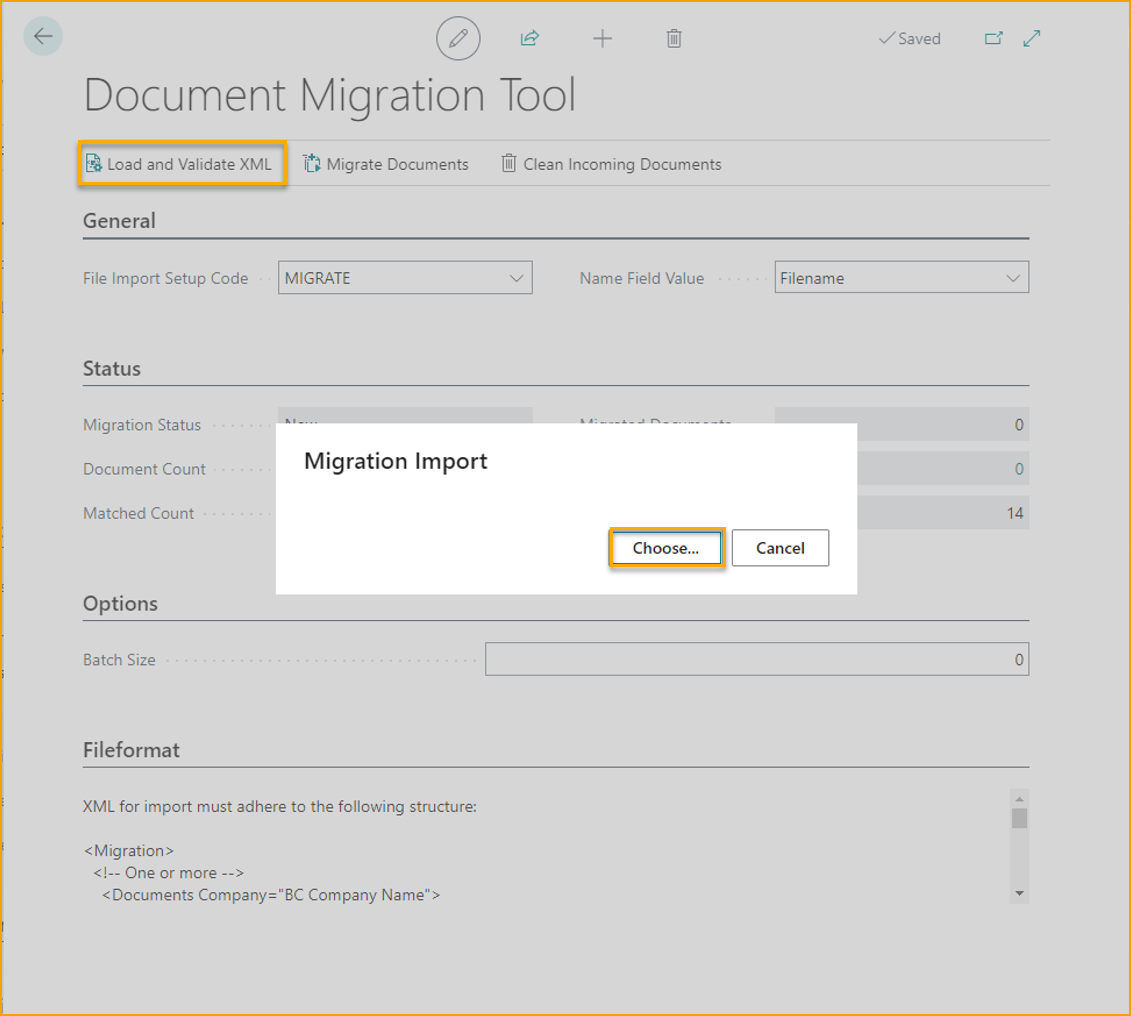The image size is (1131, 1016).
Task: Click inside the Batch Size field
Action: 756,658
